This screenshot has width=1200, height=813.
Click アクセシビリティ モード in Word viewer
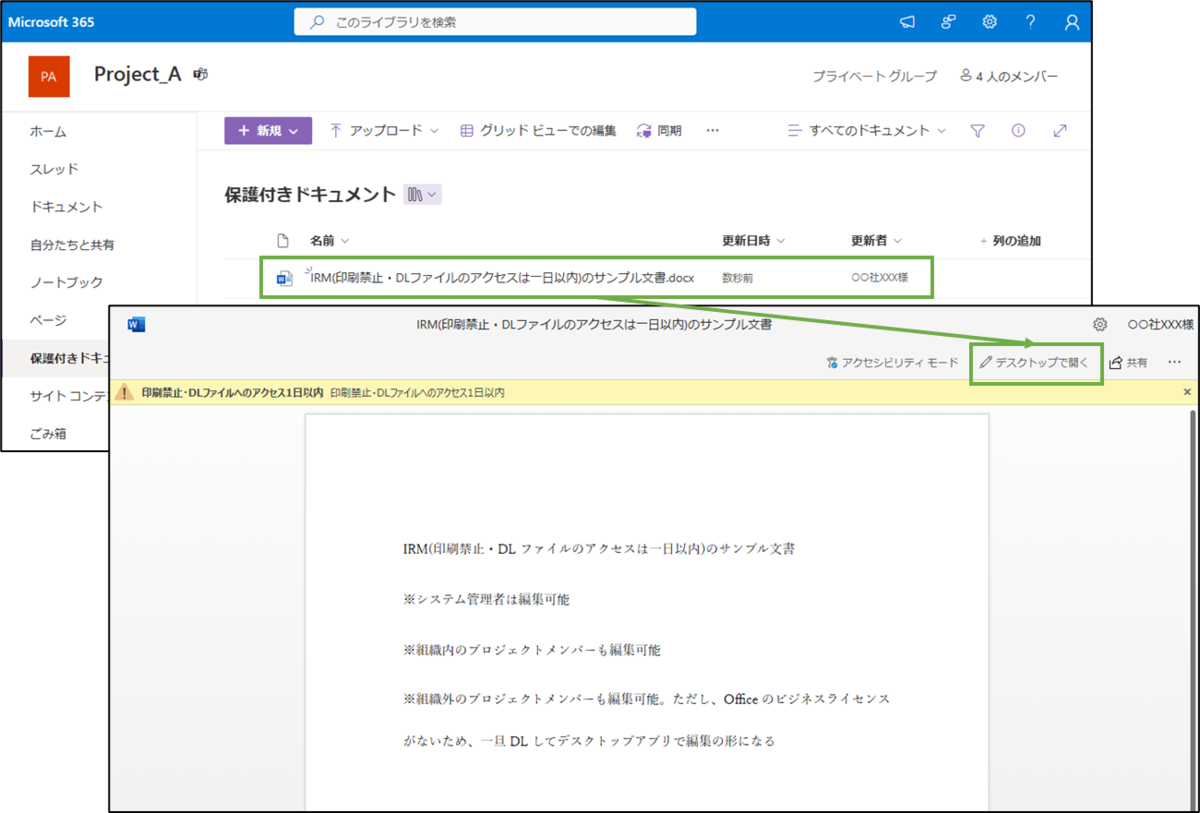[892, 362]
